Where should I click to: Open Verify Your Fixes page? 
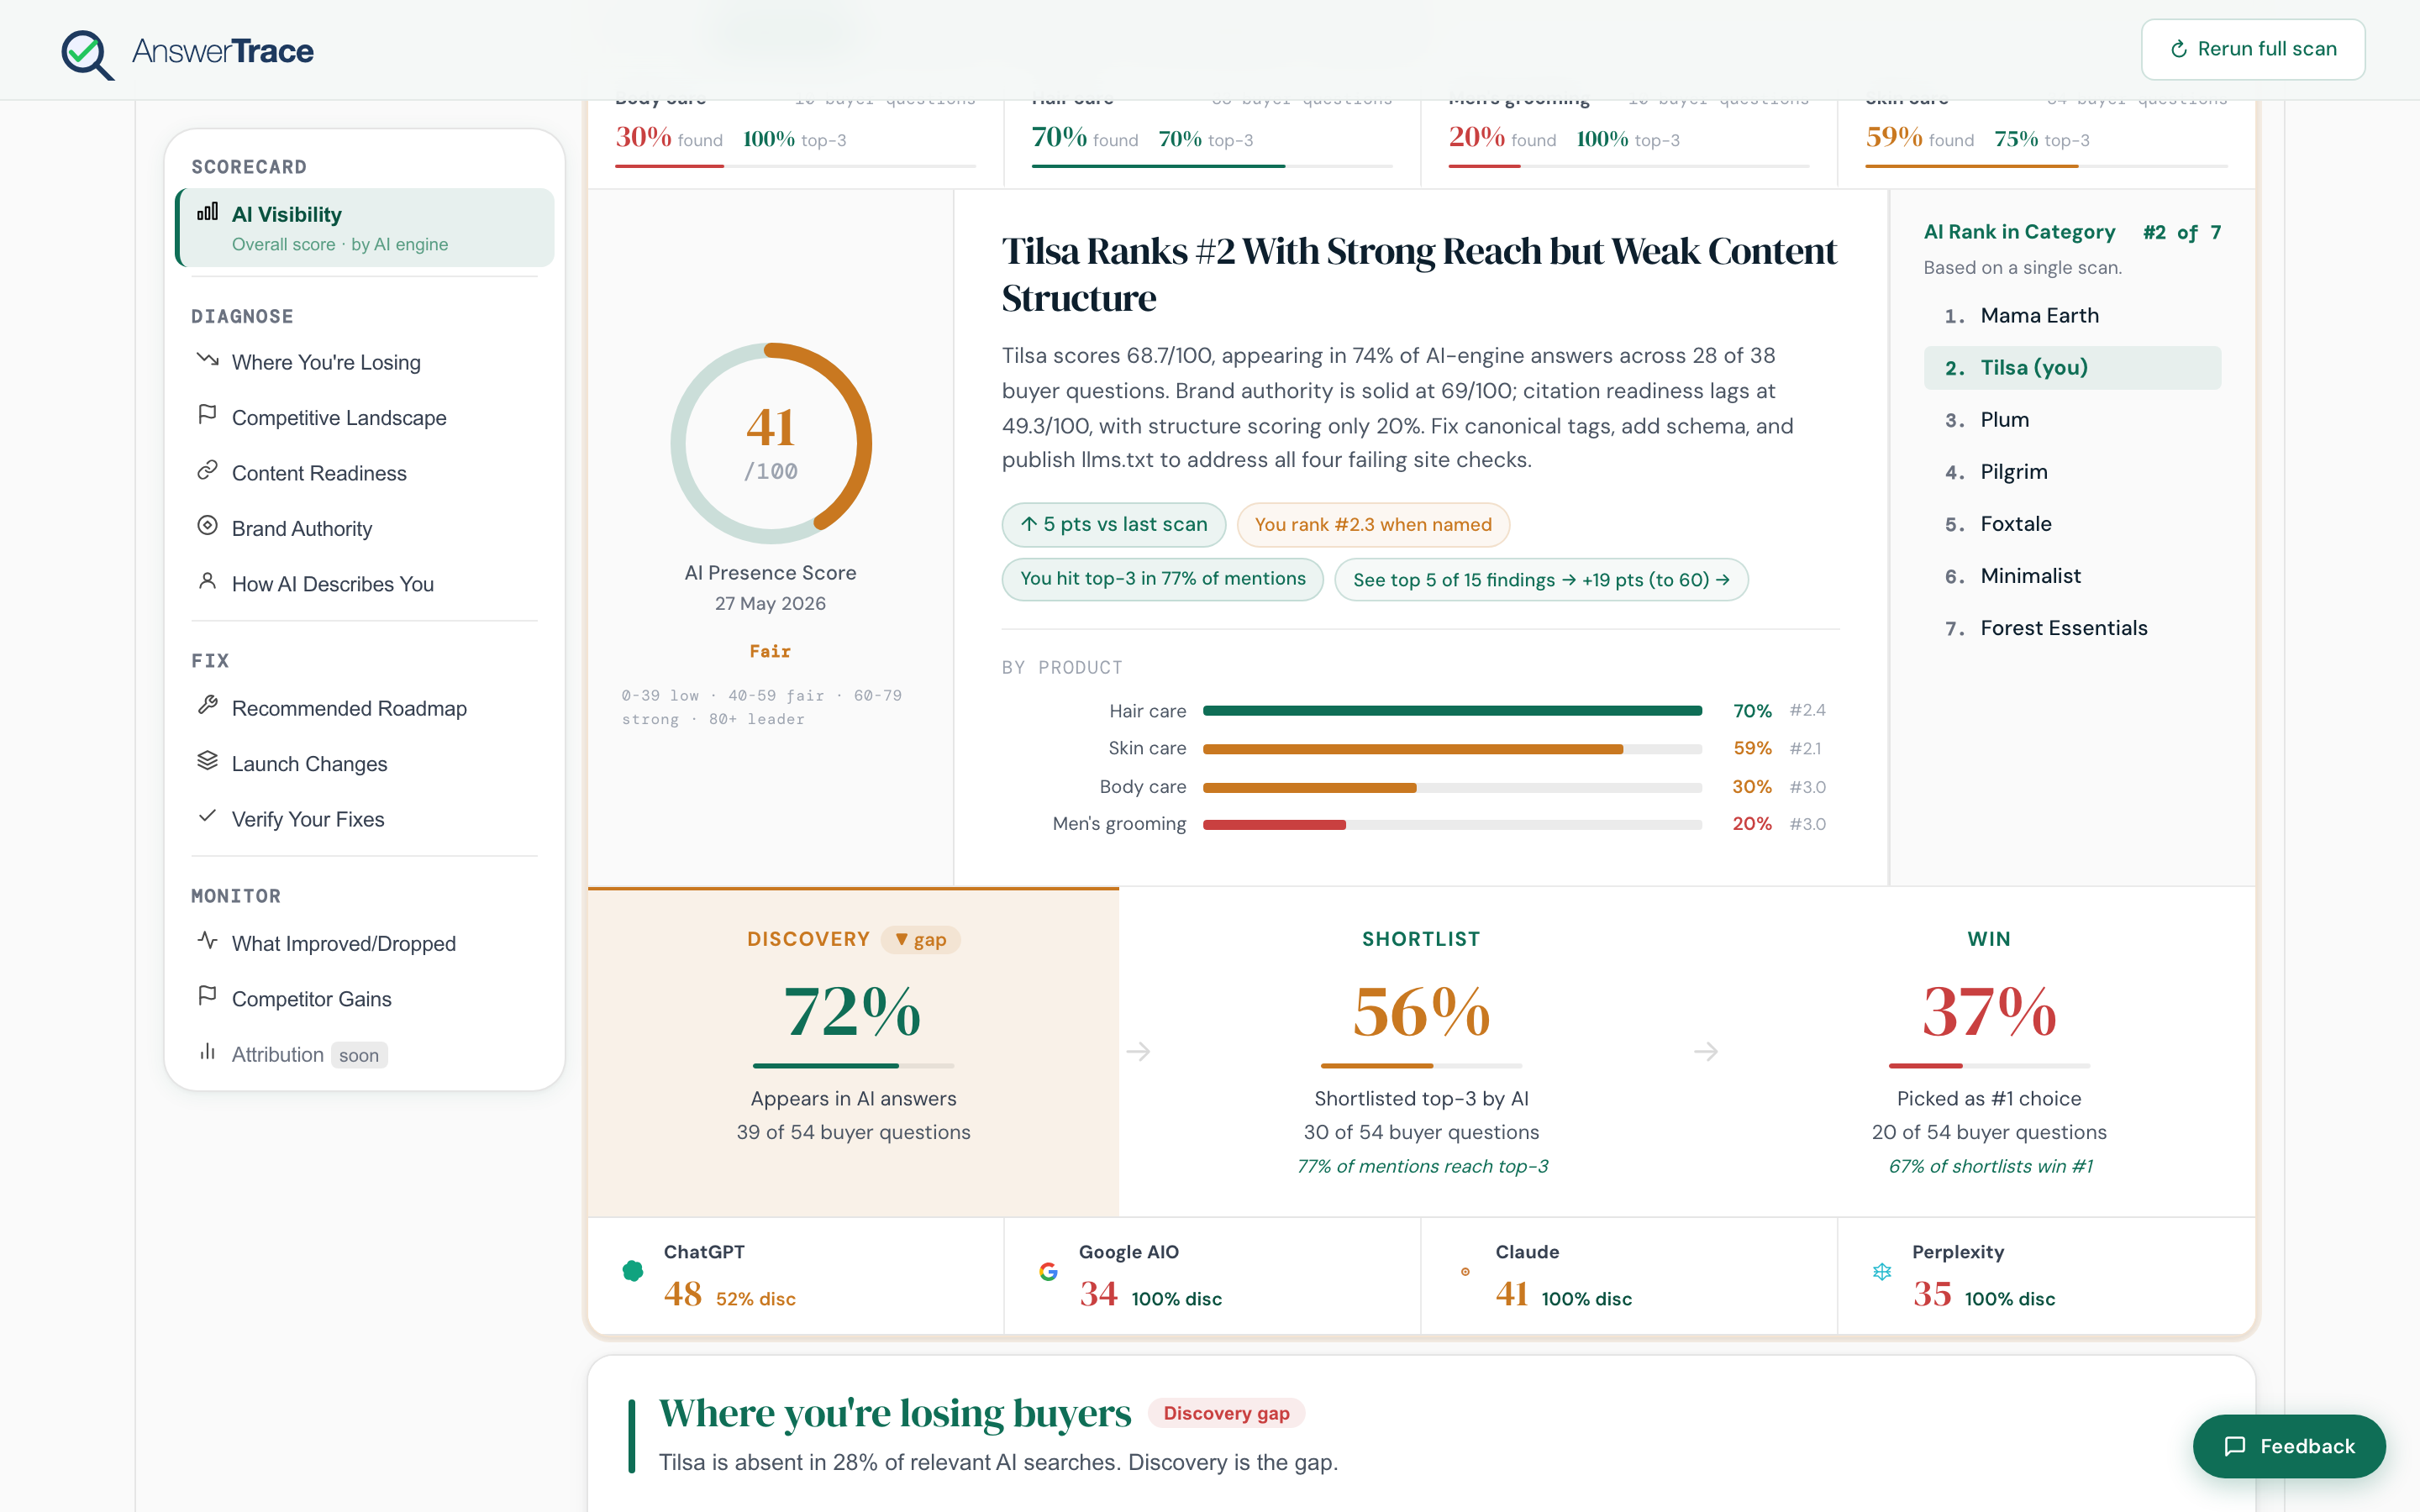tap(365, 819)
